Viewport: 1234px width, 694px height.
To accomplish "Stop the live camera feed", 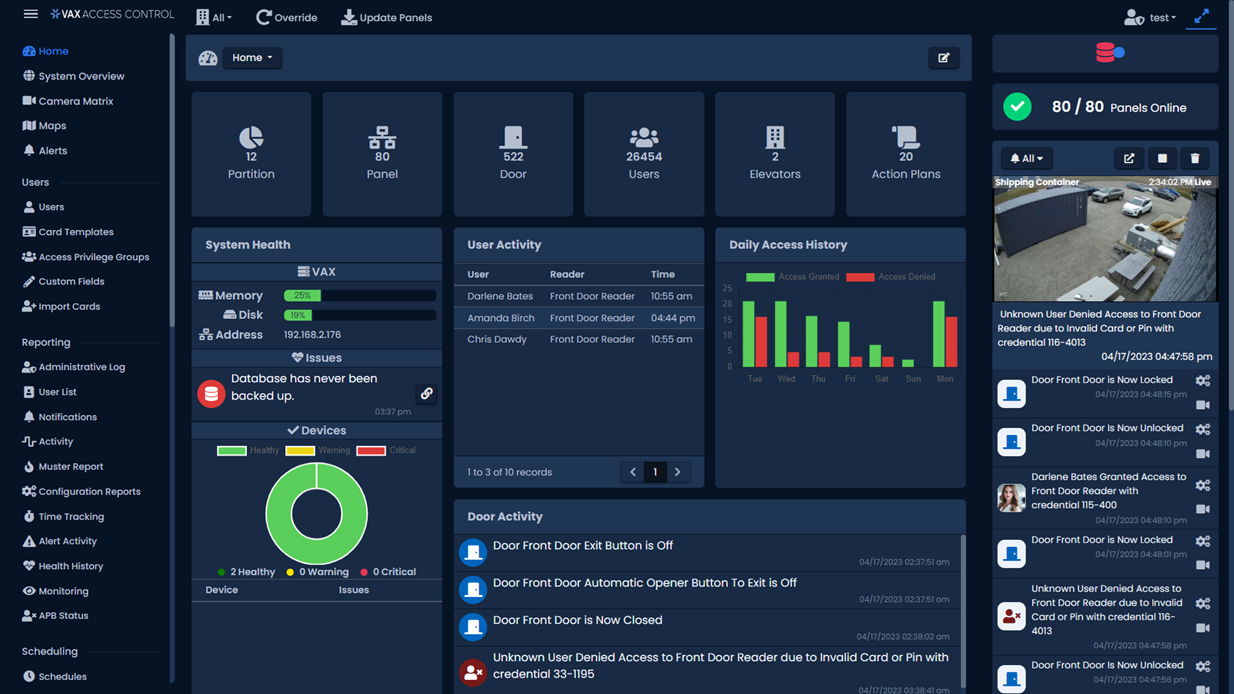I will pos(1162,158).
